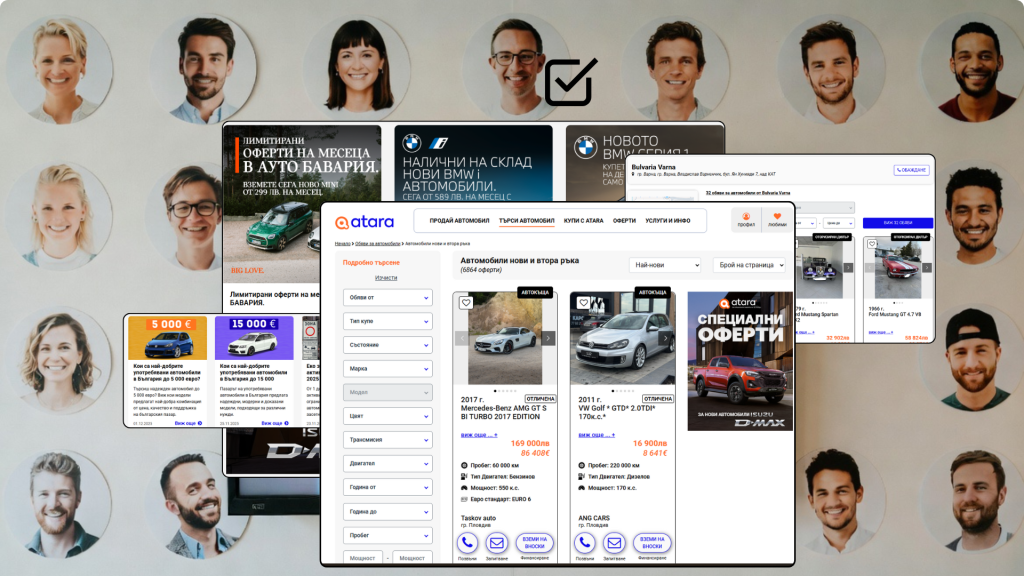Open the 15 000 € article image
Viewport: 1024px width, 576px height.
point(254,338)
